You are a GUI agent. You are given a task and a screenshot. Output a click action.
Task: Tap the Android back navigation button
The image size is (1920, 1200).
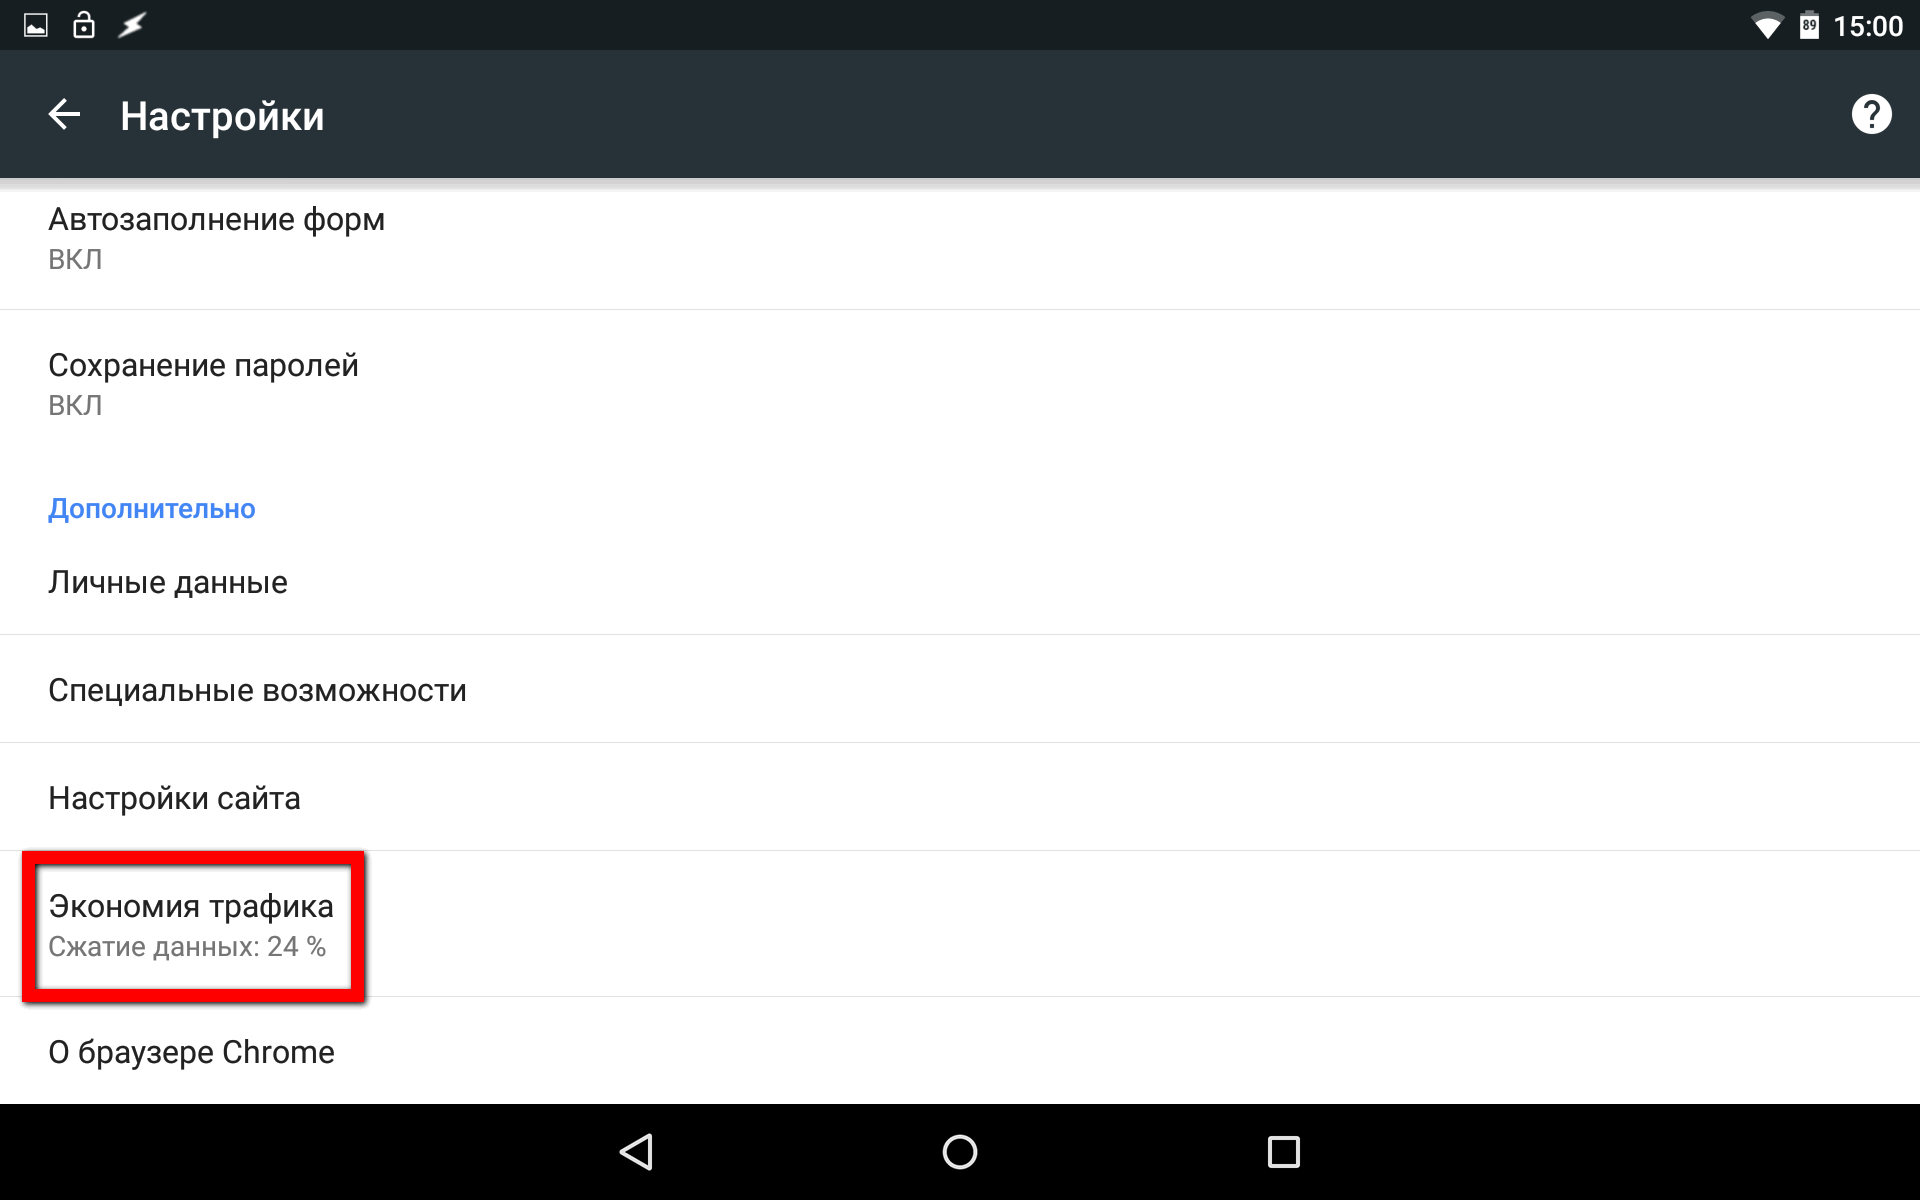[x=636, y=1152]
